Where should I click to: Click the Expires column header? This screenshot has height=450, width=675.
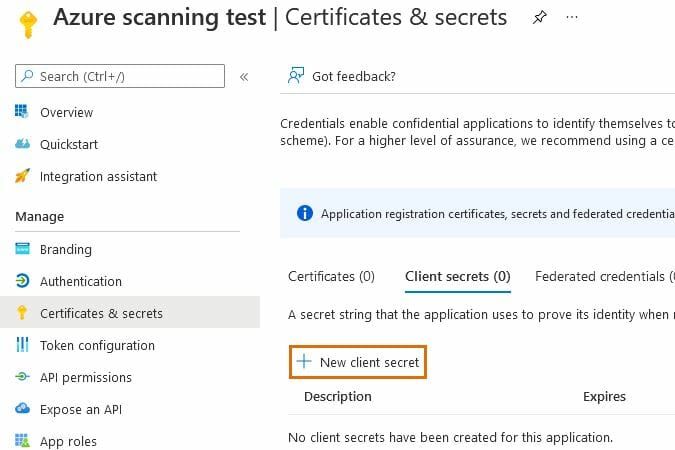[604, 396]
